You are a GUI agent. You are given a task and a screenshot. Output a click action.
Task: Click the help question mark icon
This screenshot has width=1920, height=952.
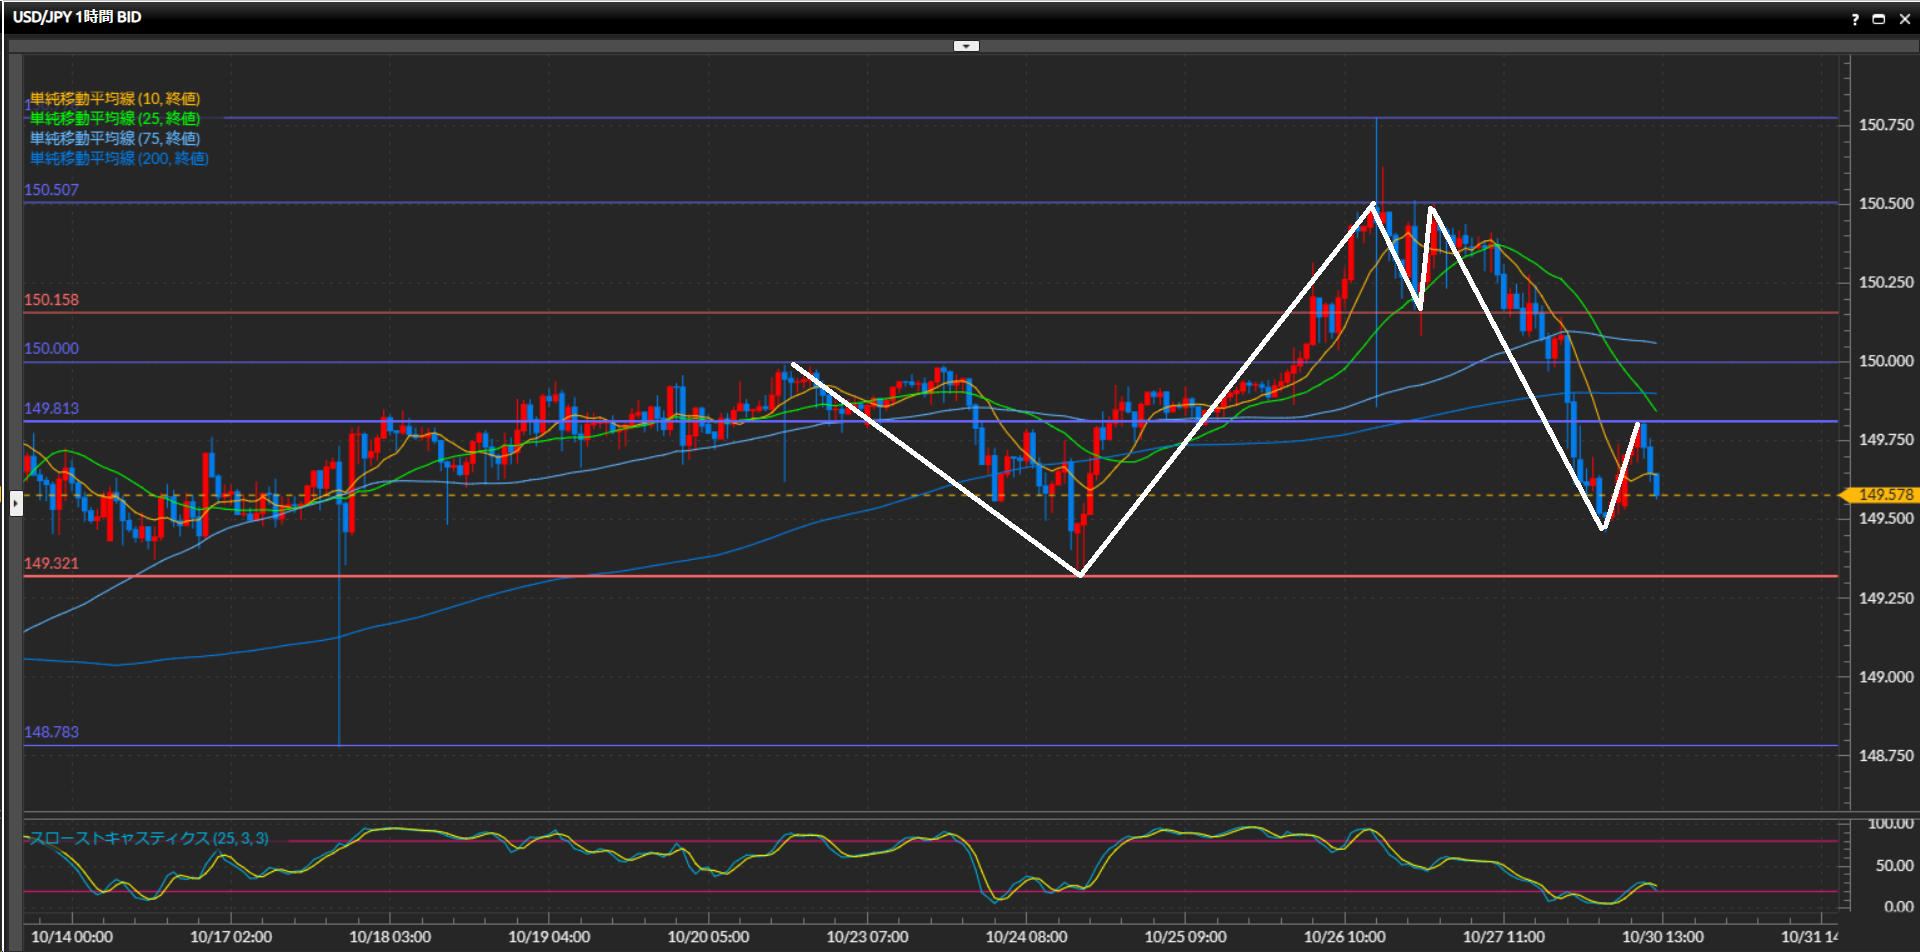tap(1855, 19)
